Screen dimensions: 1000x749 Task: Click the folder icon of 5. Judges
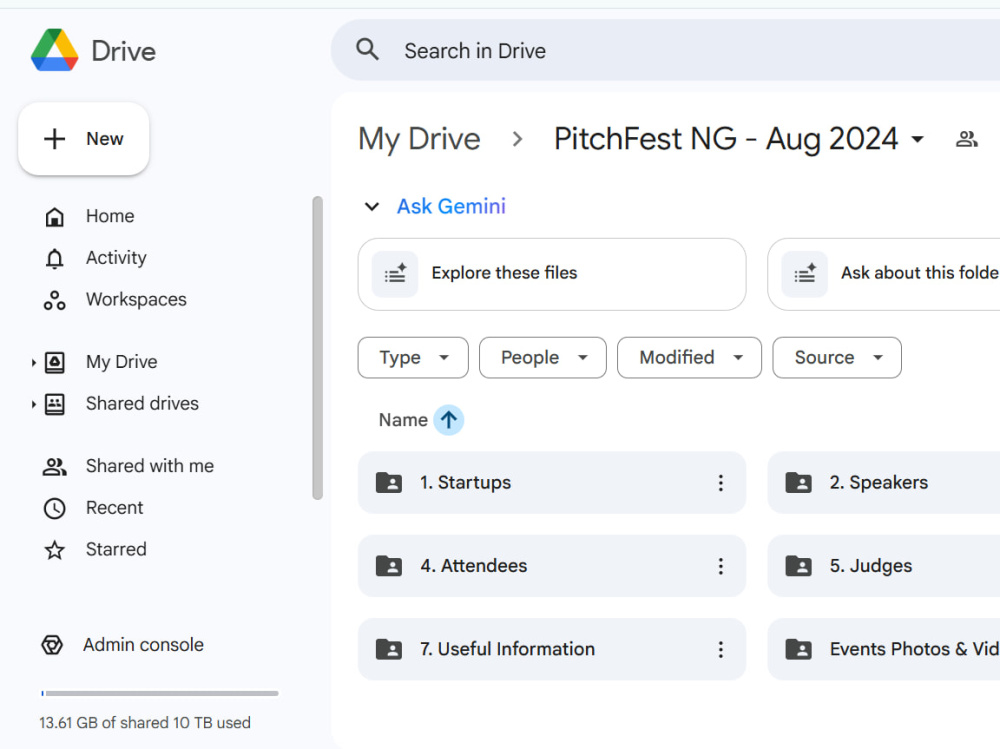click(798, 566)
